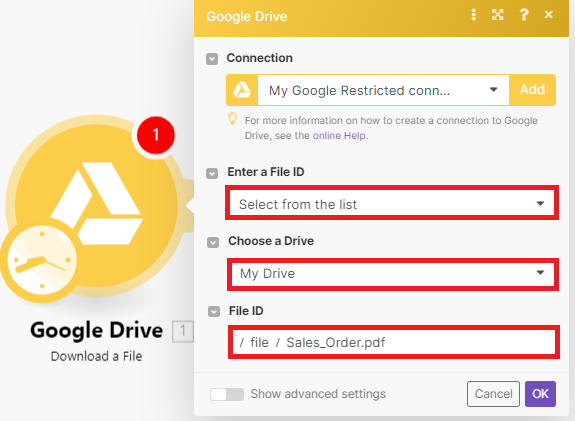Collapse the Enter a File ID section arrow

pos(212,173)
